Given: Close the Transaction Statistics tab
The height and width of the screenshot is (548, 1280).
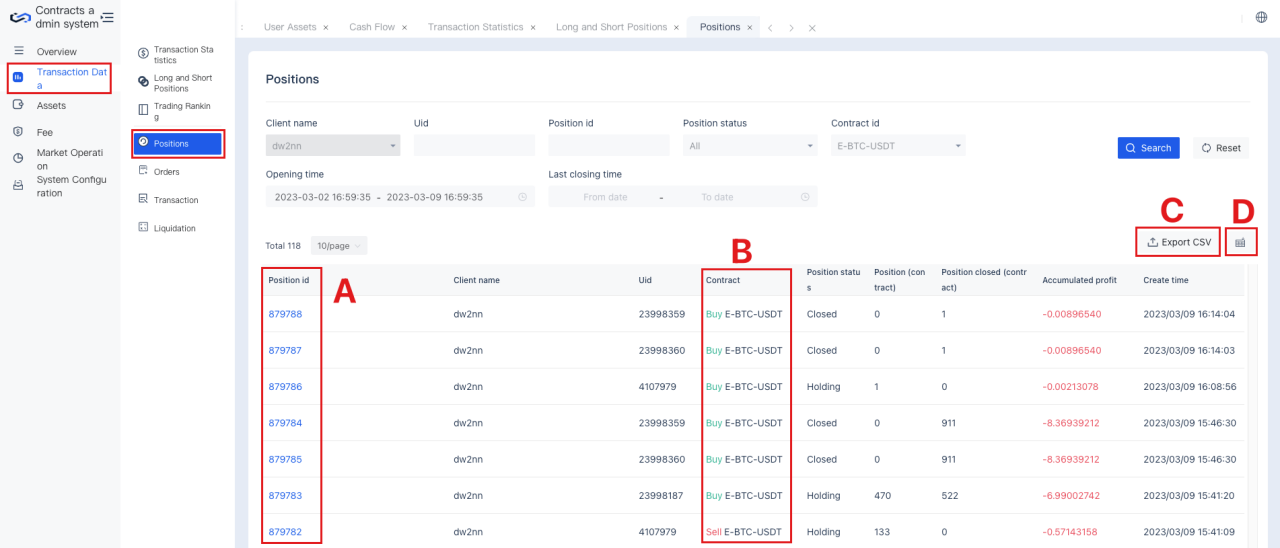Looking at the screenshot, I should (x=532, y=28).
